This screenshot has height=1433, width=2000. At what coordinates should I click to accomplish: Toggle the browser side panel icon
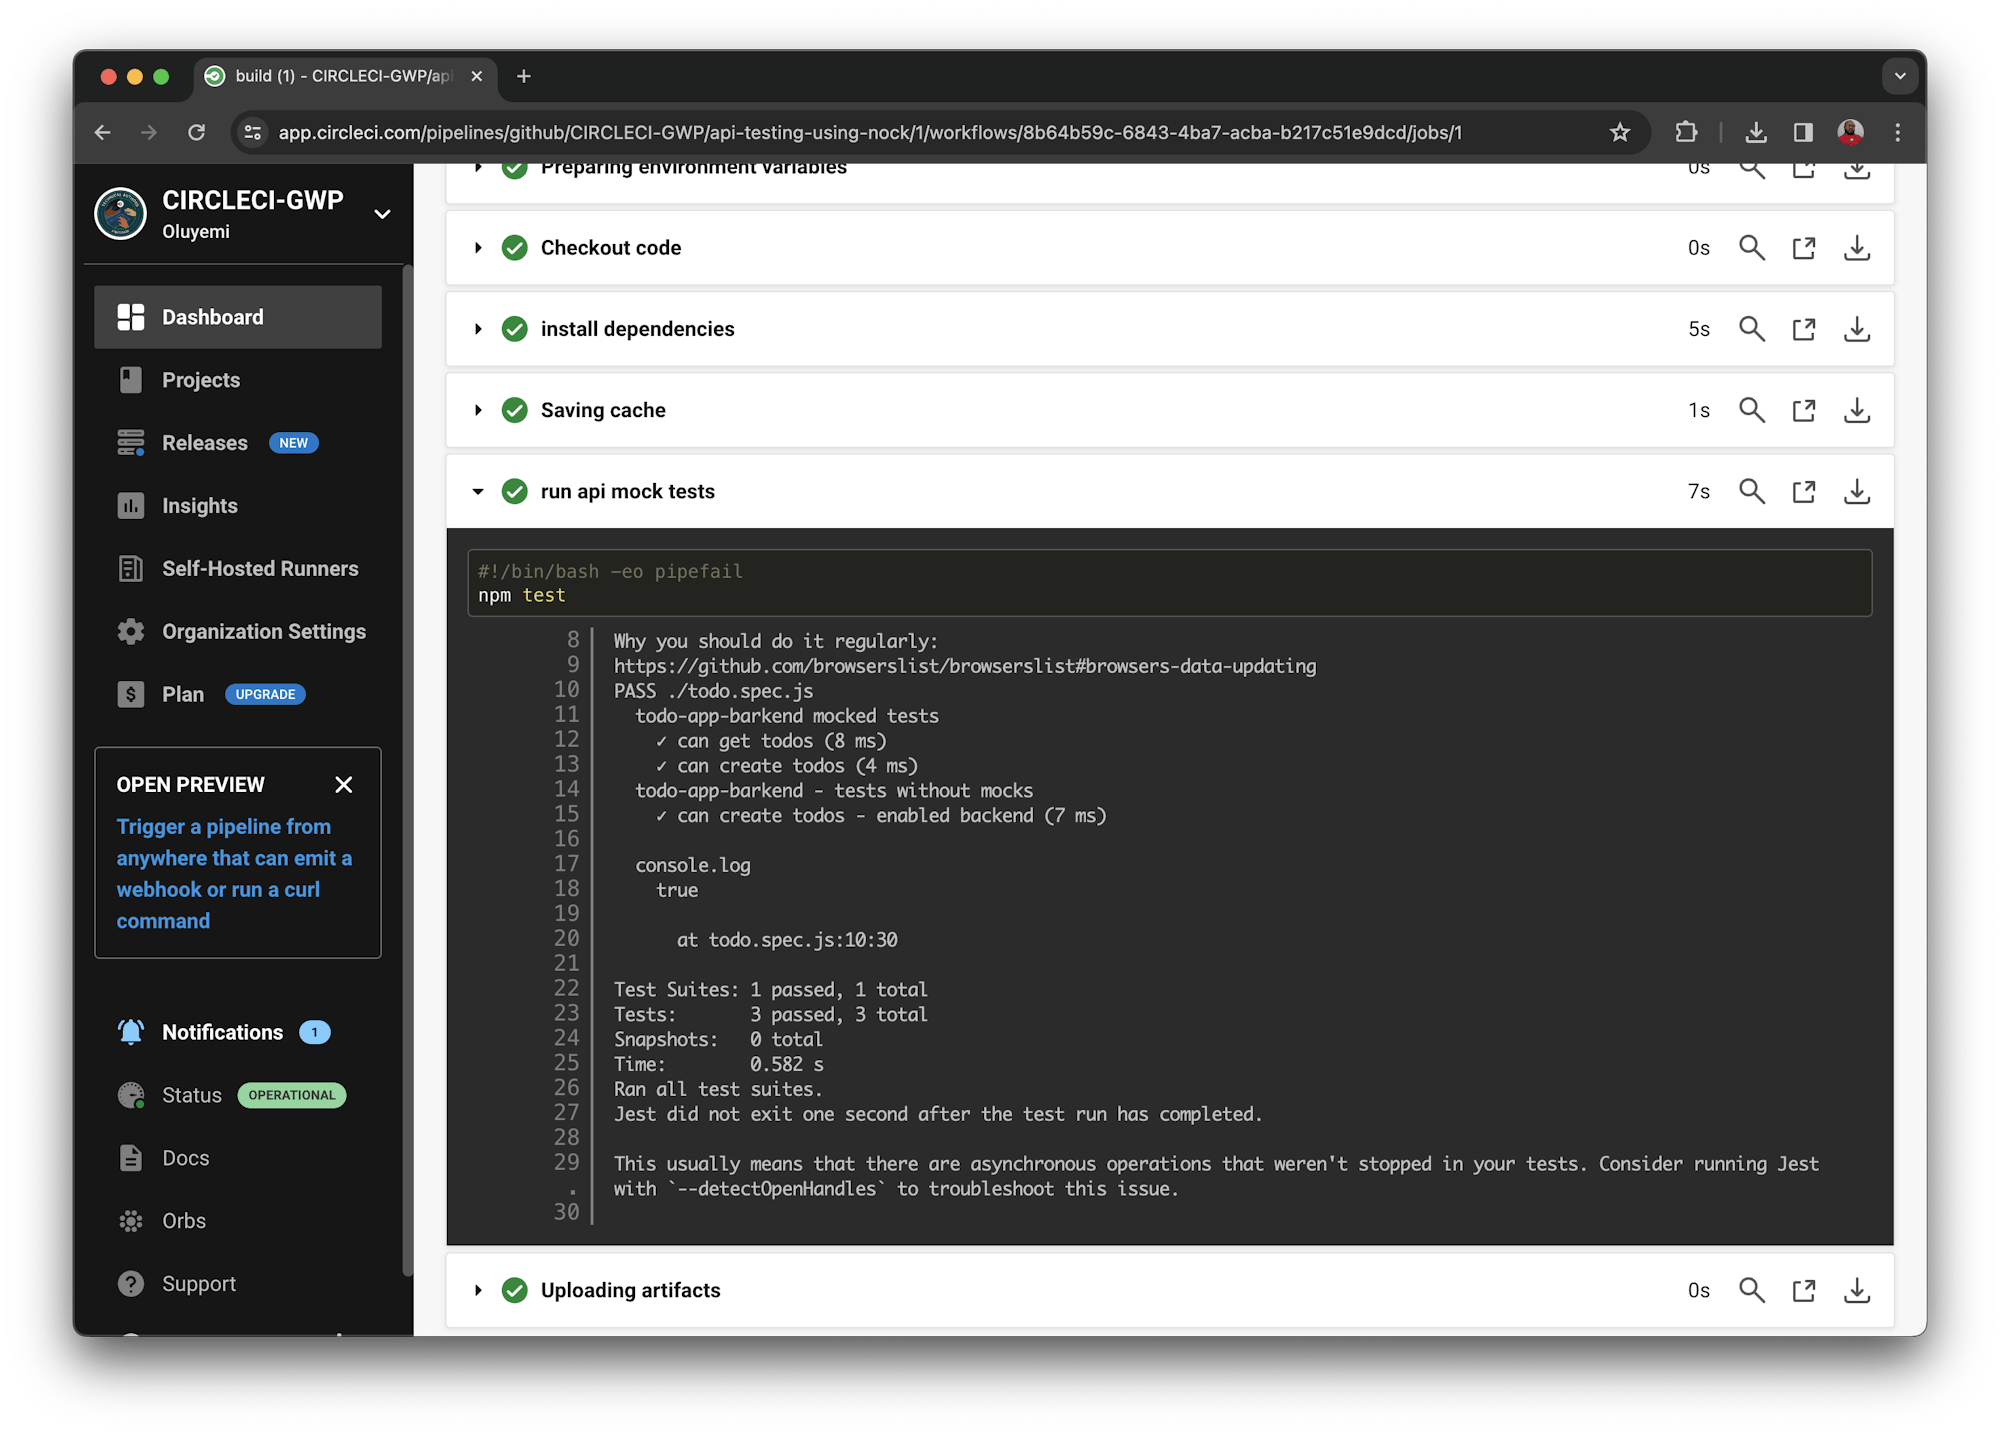[1803, 132]
